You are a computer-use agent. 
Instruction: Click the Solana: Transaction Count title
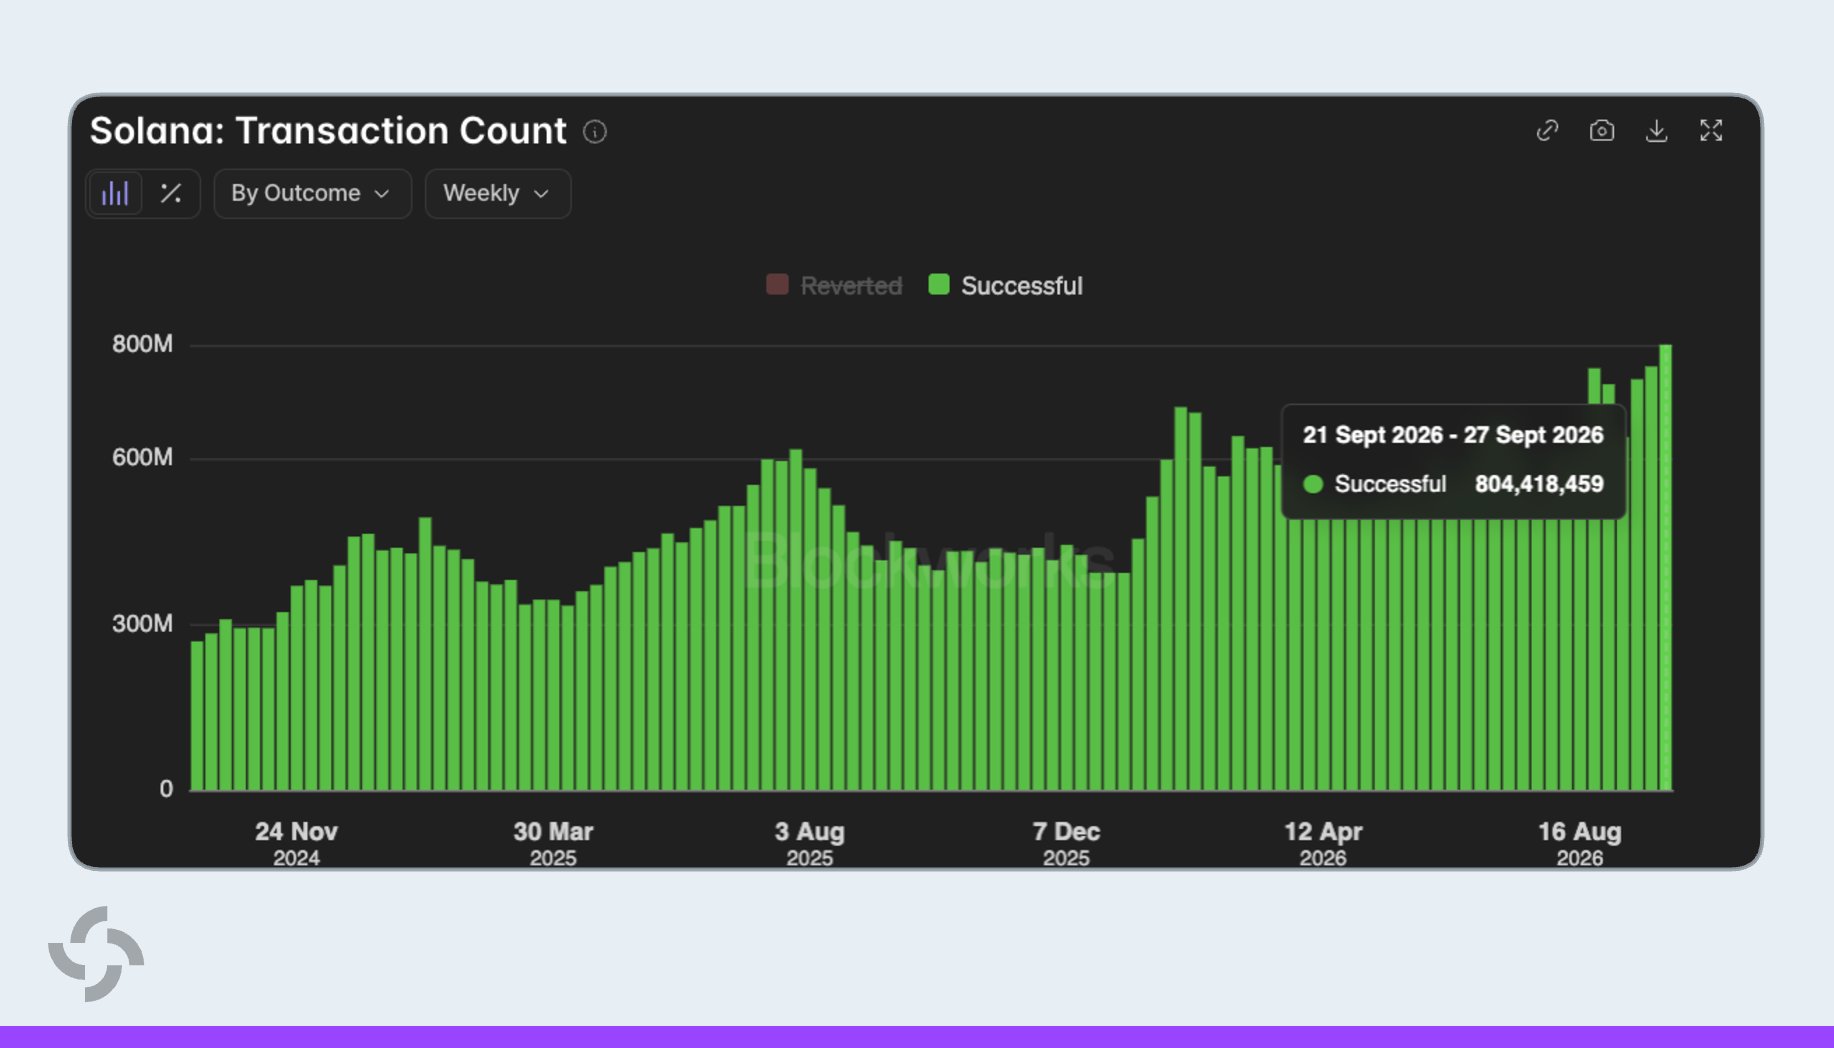pos(328,131)
